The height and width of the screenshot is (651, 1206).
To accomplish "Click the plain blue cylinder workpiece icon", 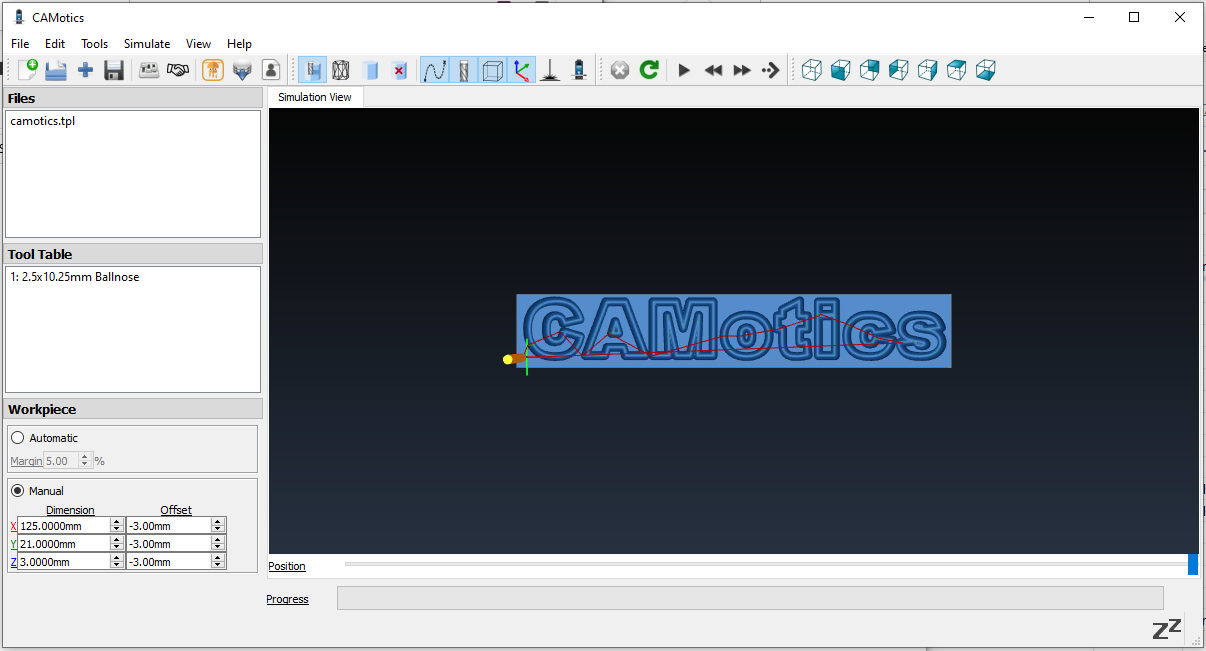I will (371, 70).
